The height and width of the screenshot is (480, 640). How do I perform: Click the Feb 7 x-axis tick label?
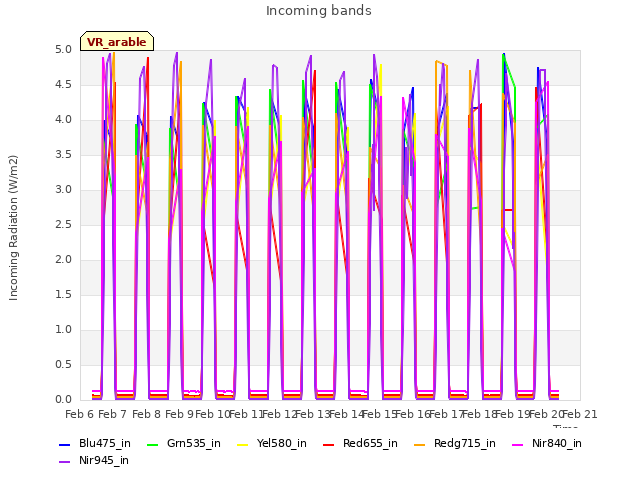click(113, 414)
